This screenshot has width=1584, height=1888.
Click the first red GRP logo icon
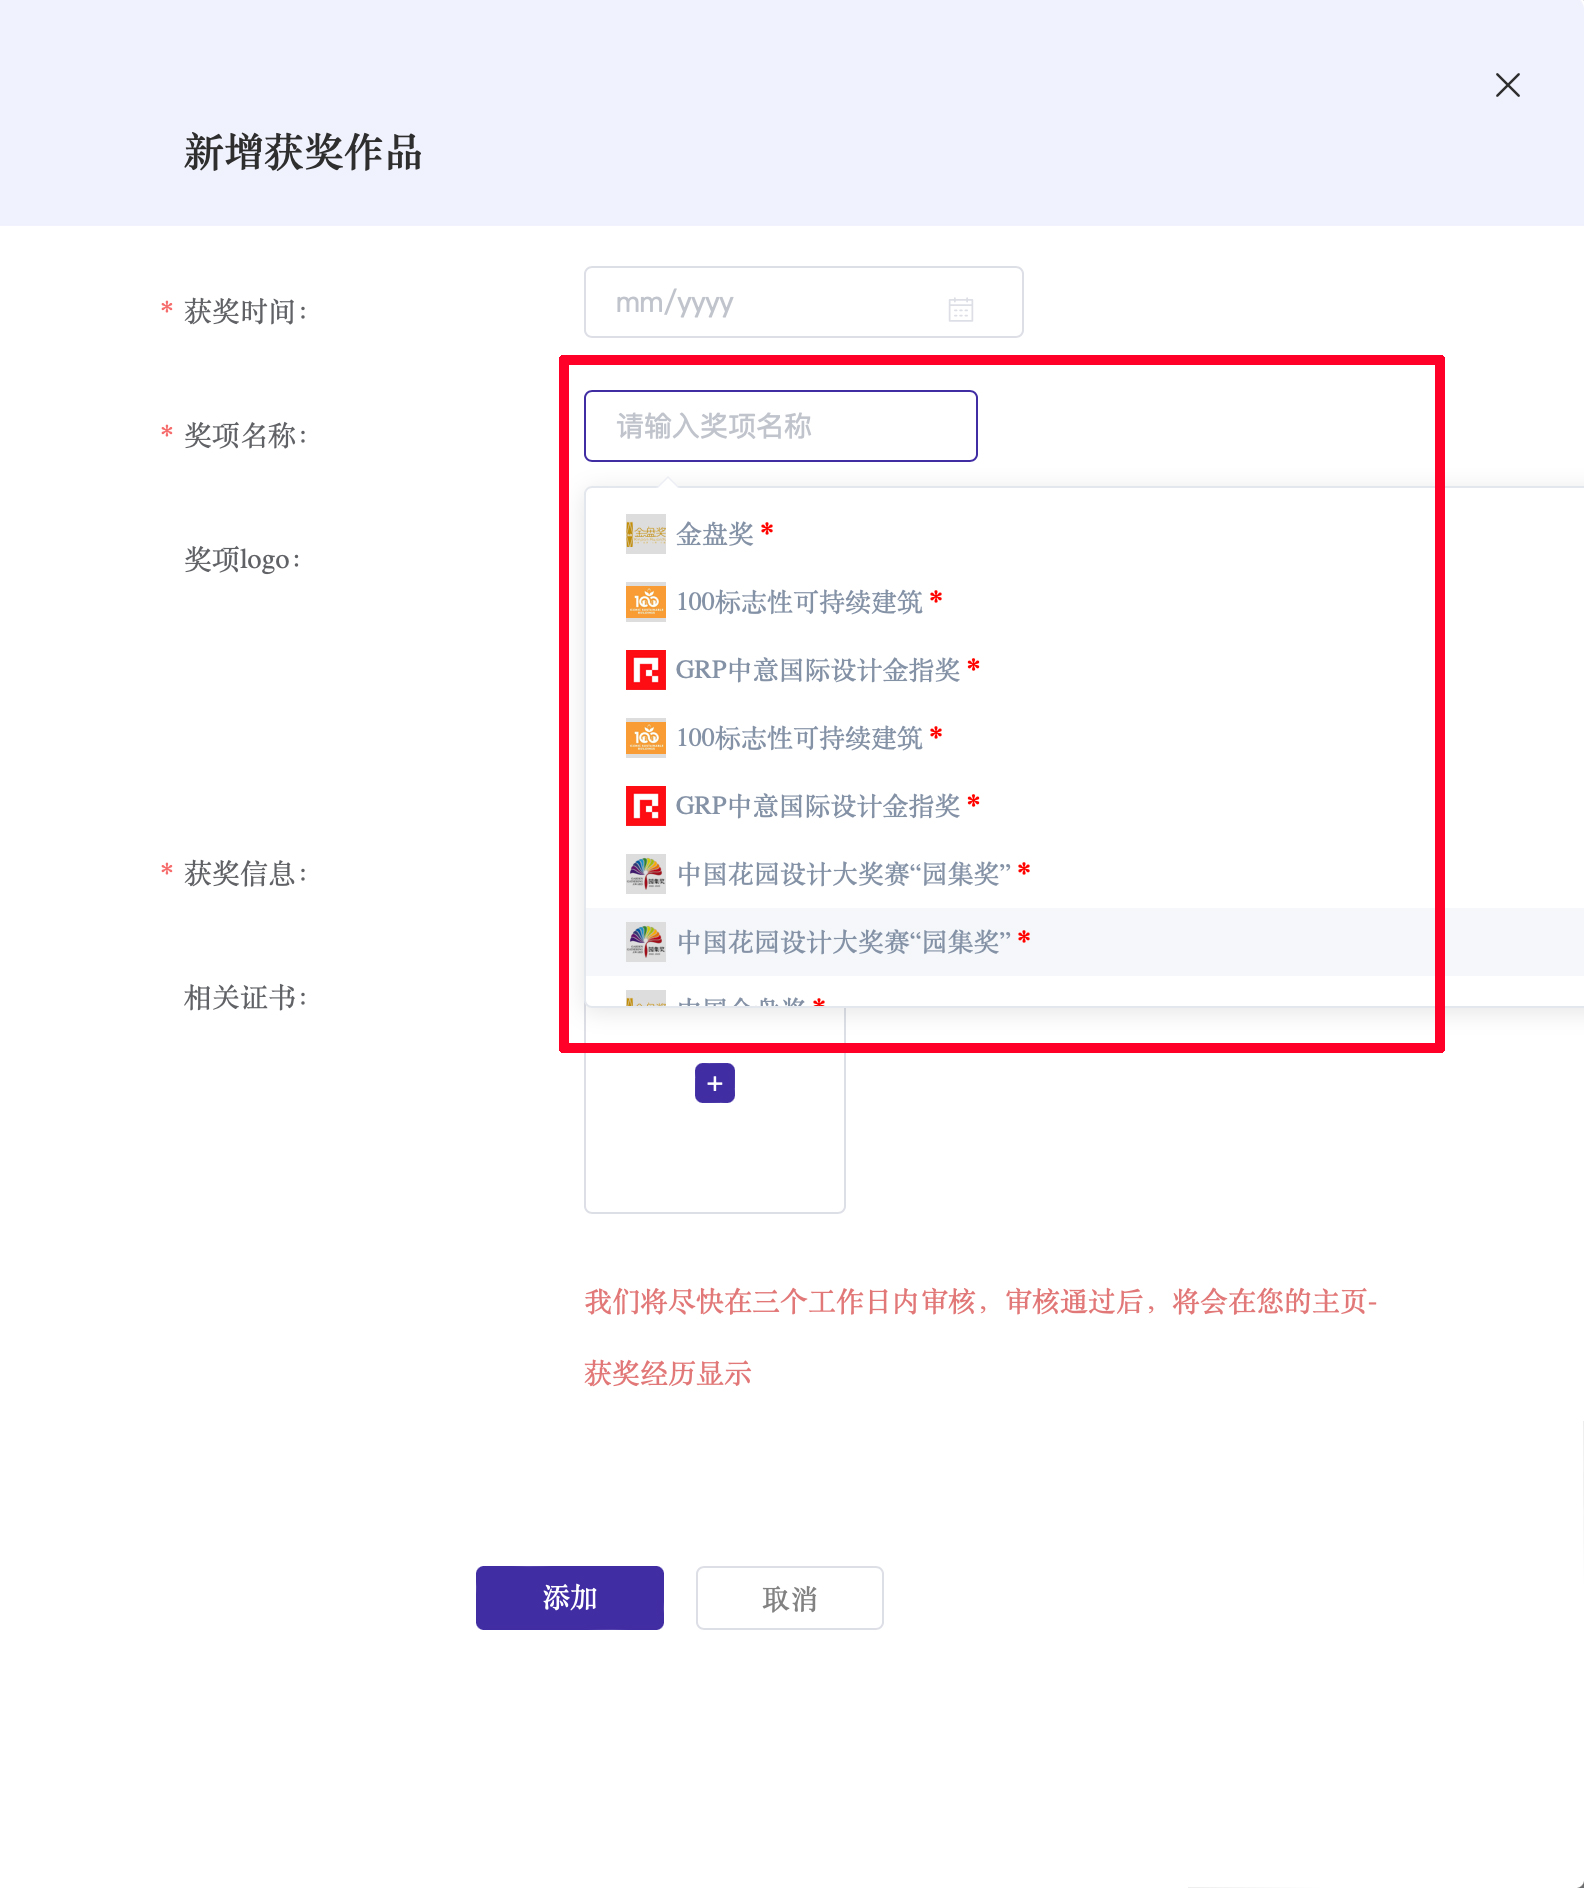coord(645,670)
